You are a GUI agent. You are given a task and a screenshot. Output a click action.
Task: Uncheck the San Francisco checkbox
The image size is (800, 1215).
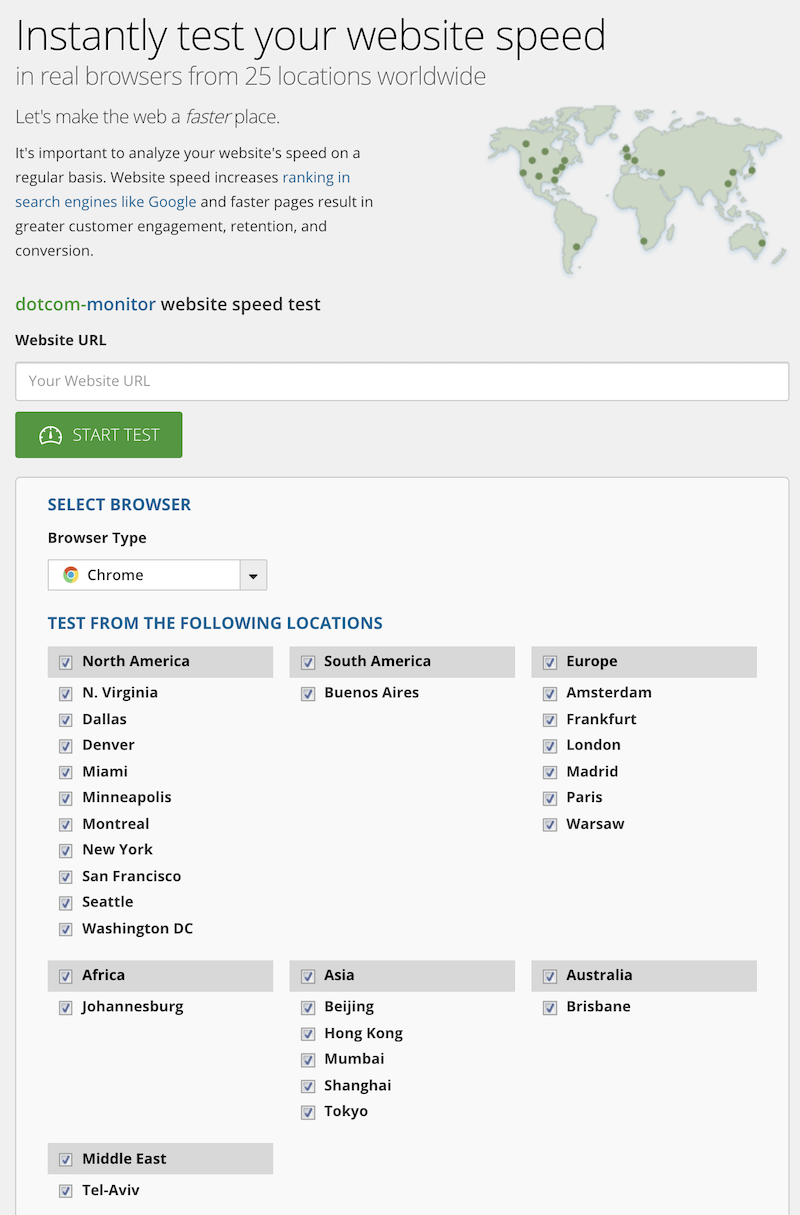pyautogui.click(x=66, y=877)
